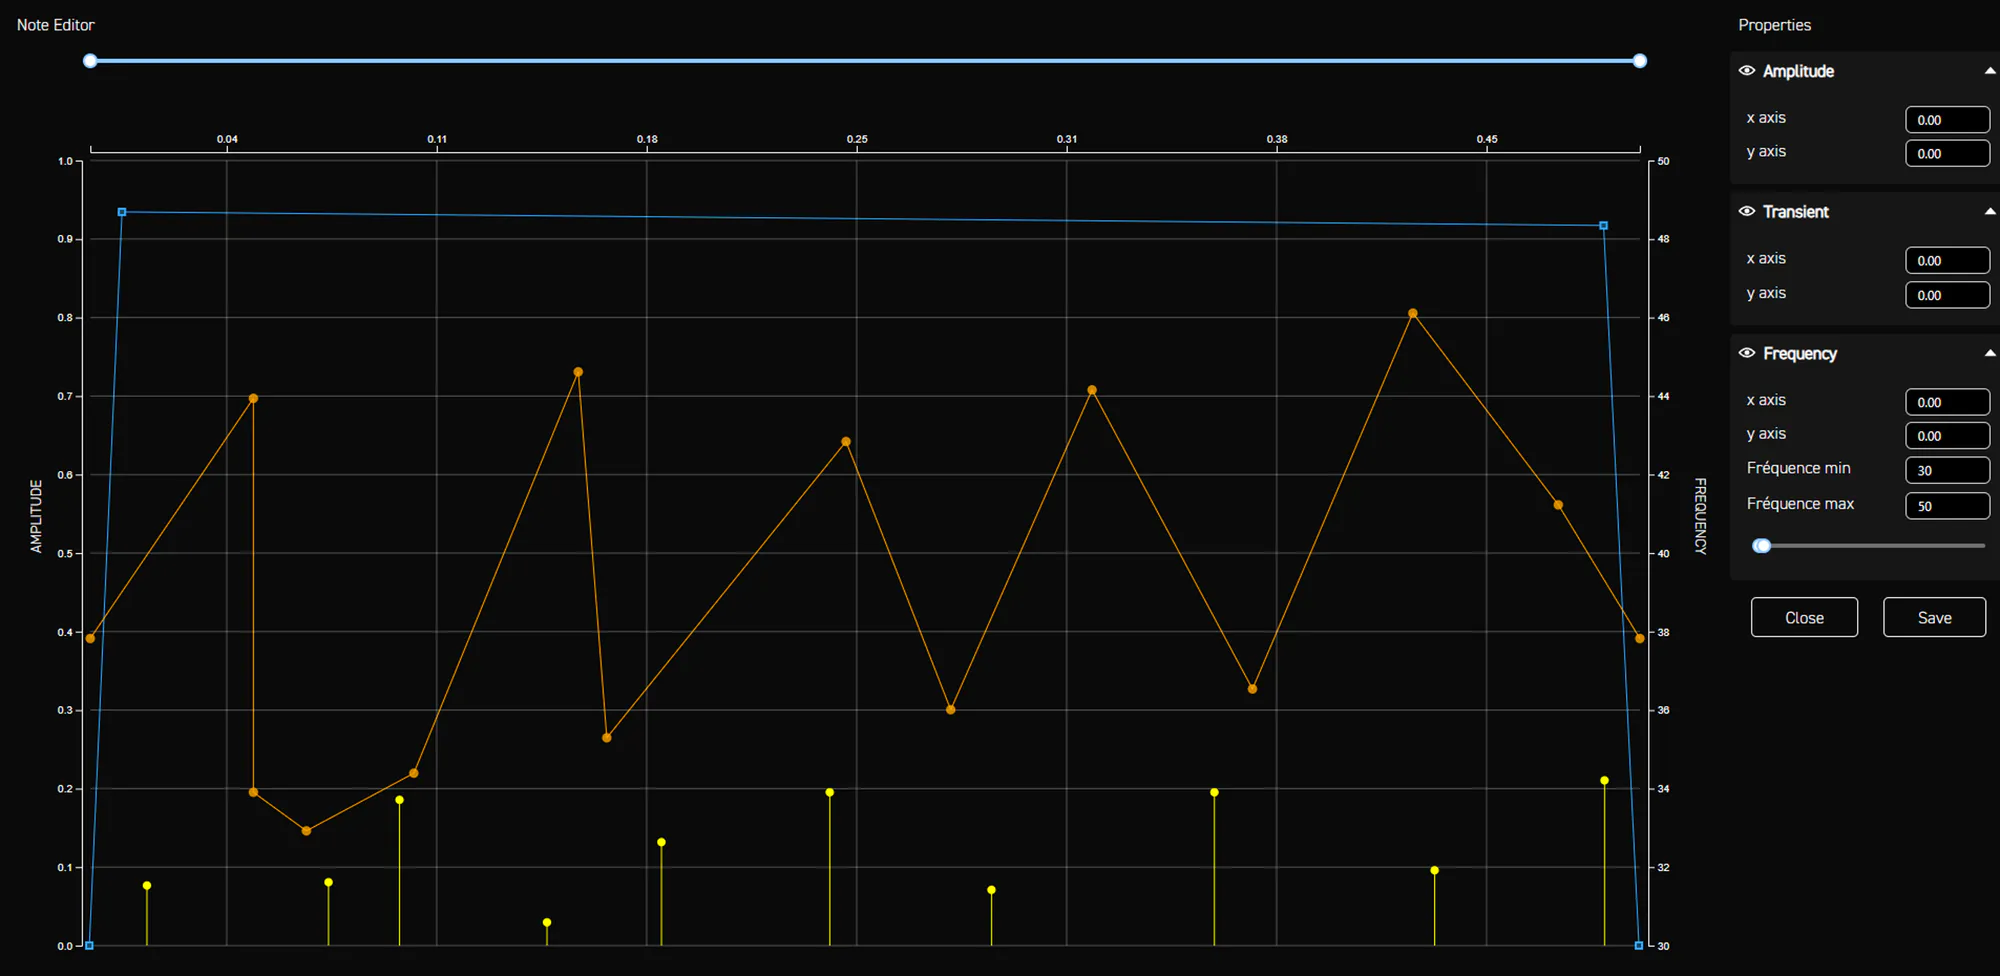Toggle Transient curve visibility eye icon

(1747, 211)
